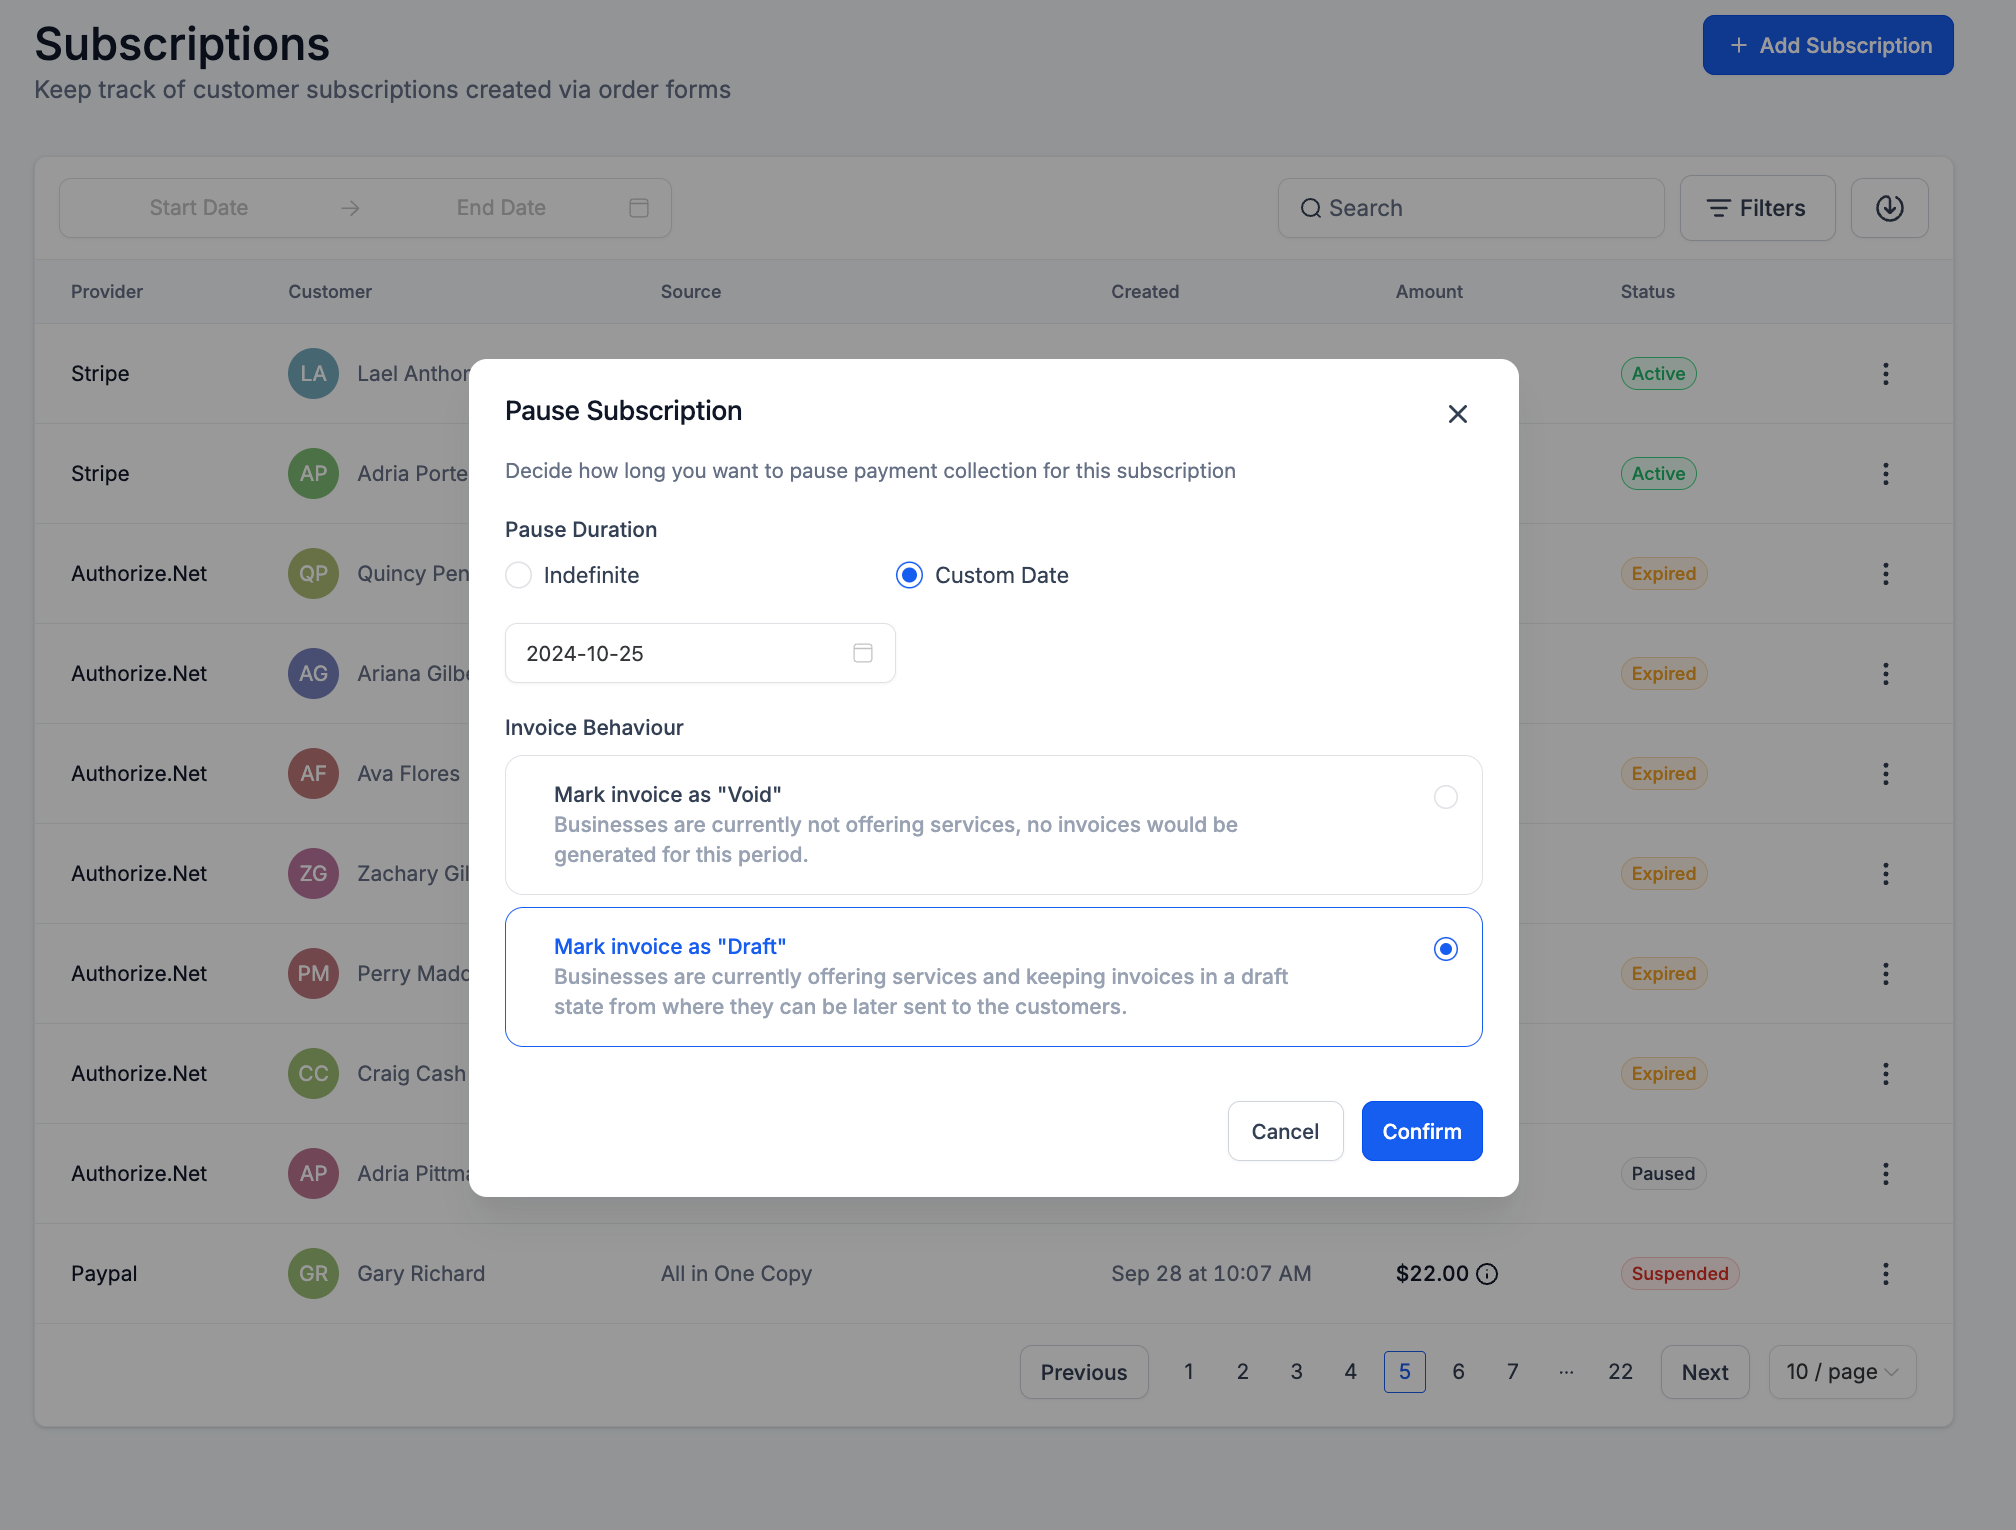Viewport: 2016px width, 1530px height.
Task: Click the Paused status badge
Action: click(x=1663, y=1174)
